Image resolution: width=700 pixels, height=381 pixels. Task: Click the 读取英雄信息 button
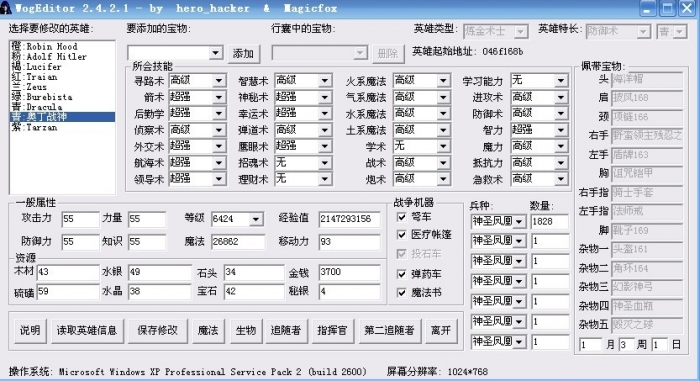coord(87,331)
